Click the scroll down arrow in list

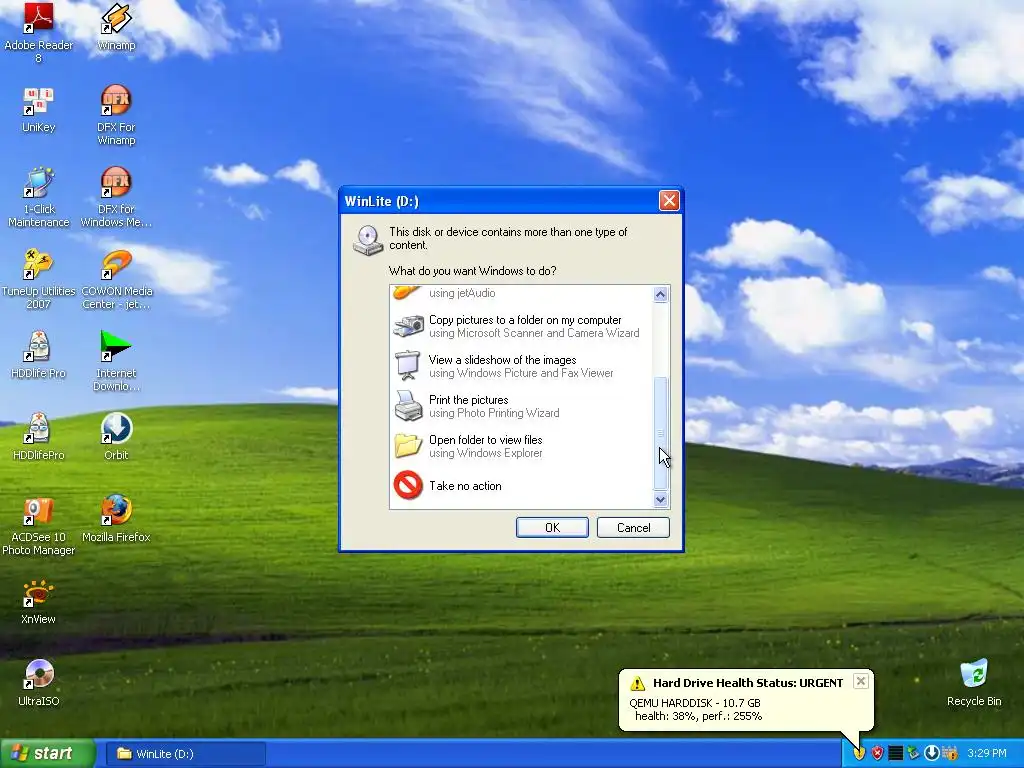tap(660, 500)
